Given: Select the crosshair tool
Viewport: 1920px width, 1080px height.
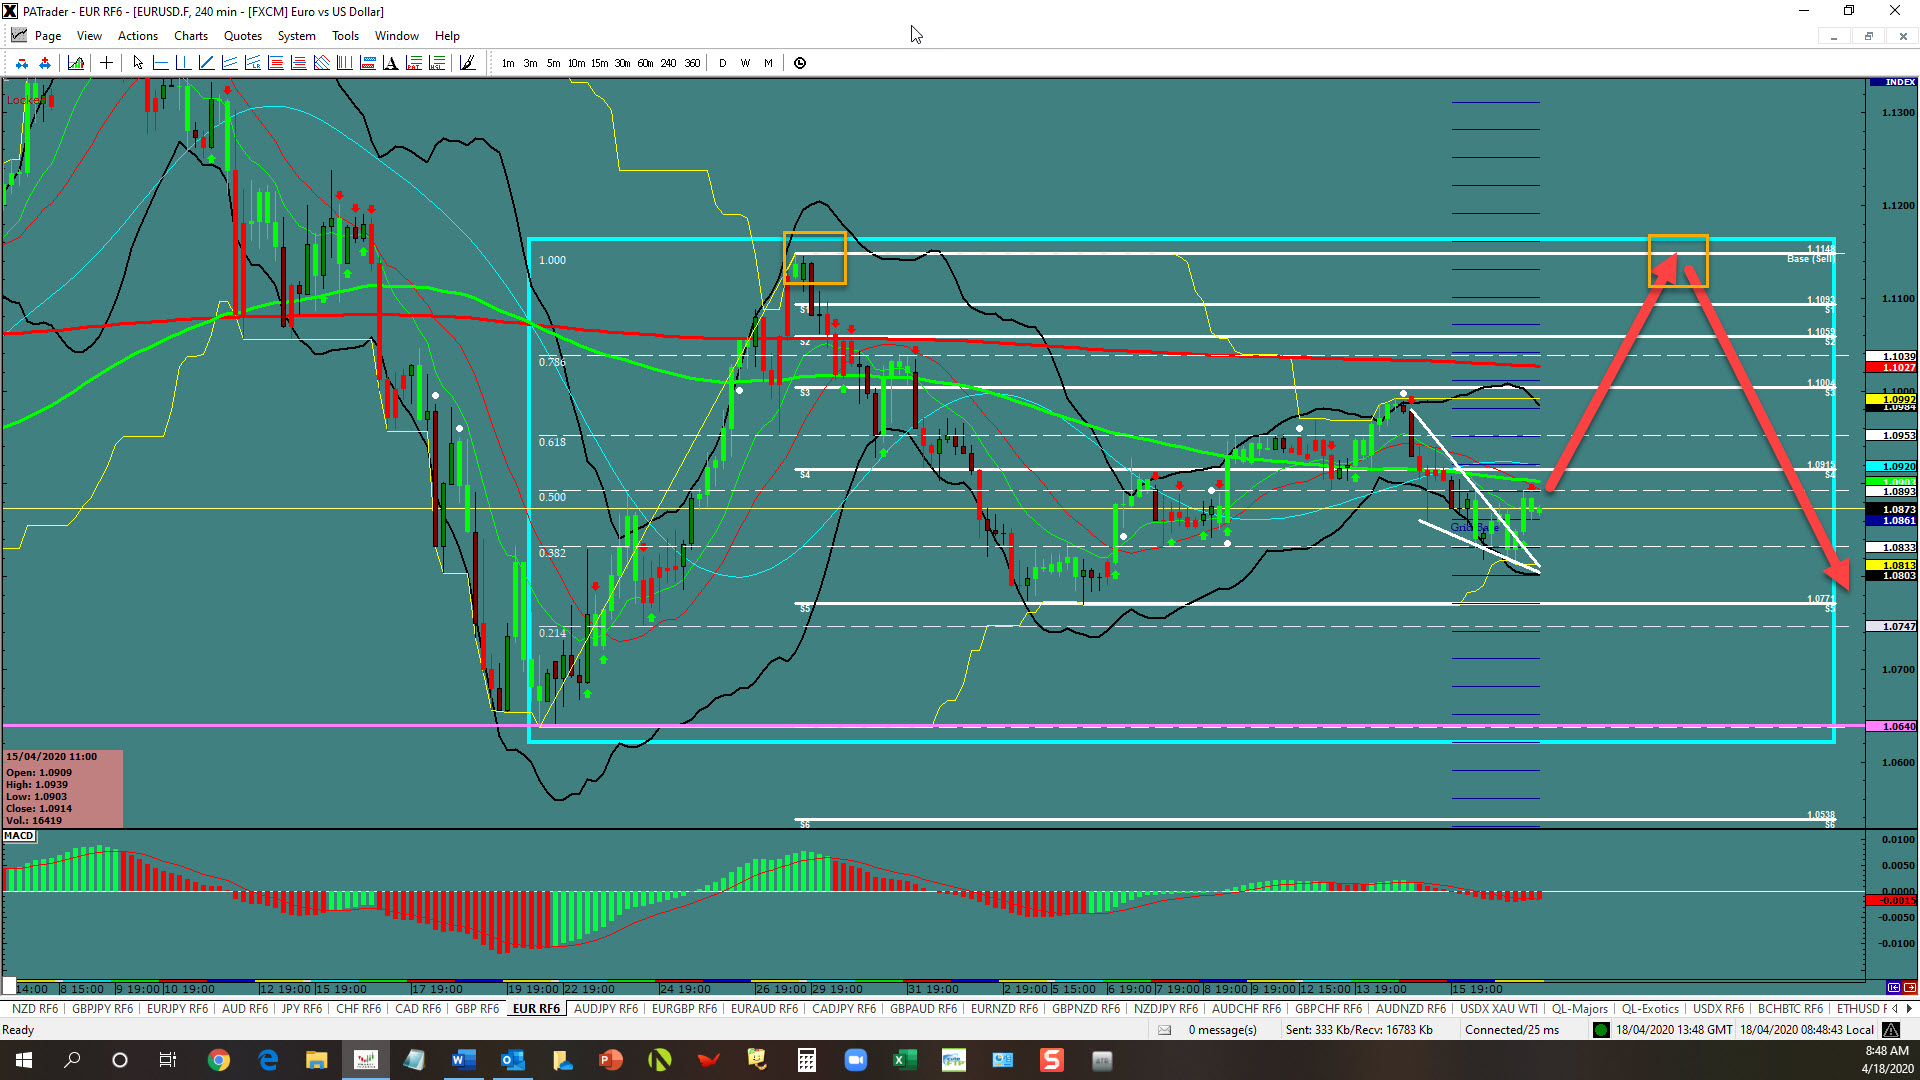Looking at the screenshot, I should pyautogui.click(x=106, y=63).
